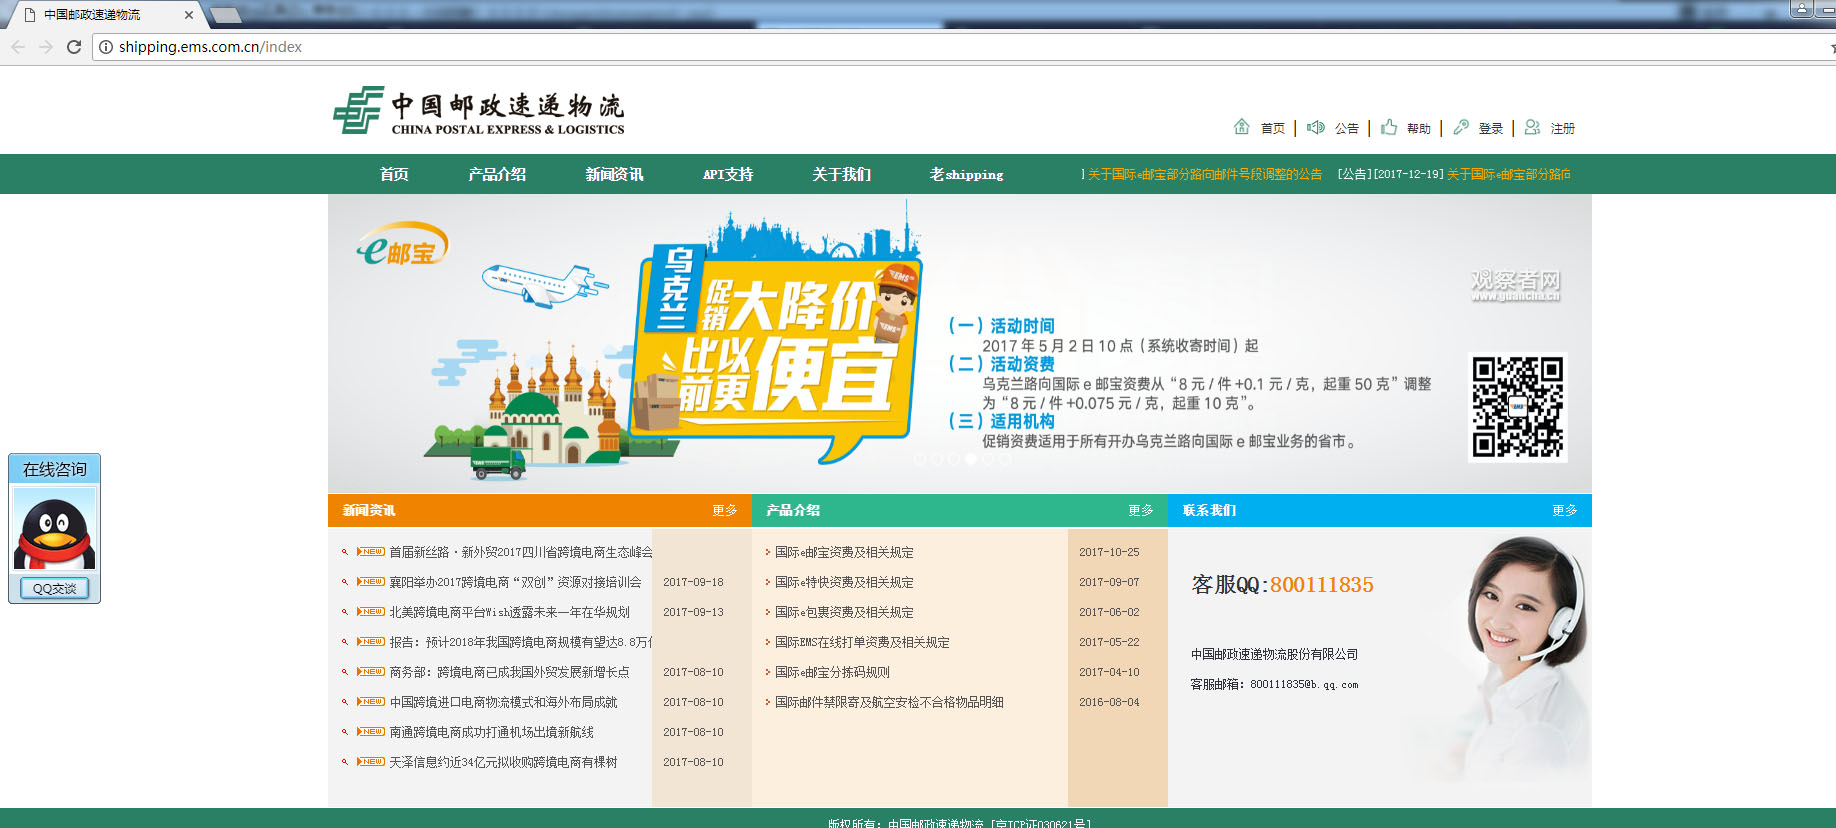Click the 新闻资讯 orange section heading
The height and width of the screenshot is (828, 1836).
click(x=369, y=510)
